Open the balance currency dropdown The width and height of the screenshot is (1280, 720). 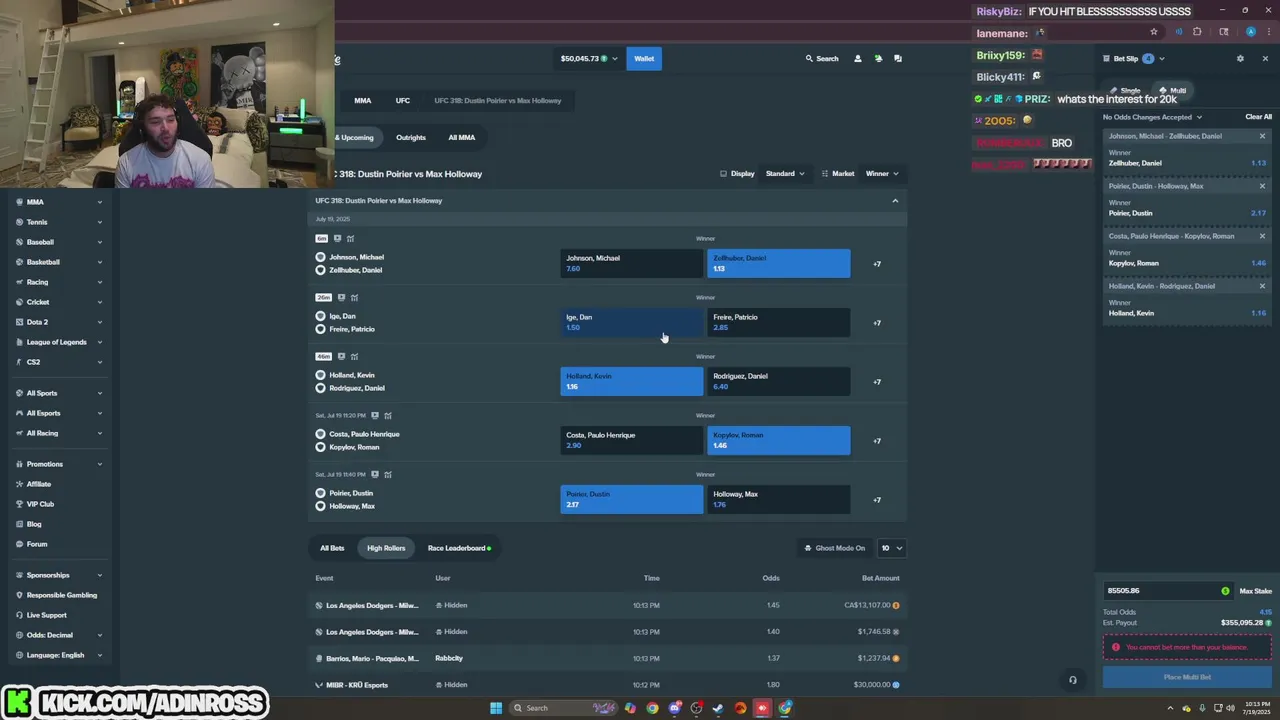point(589,59)
